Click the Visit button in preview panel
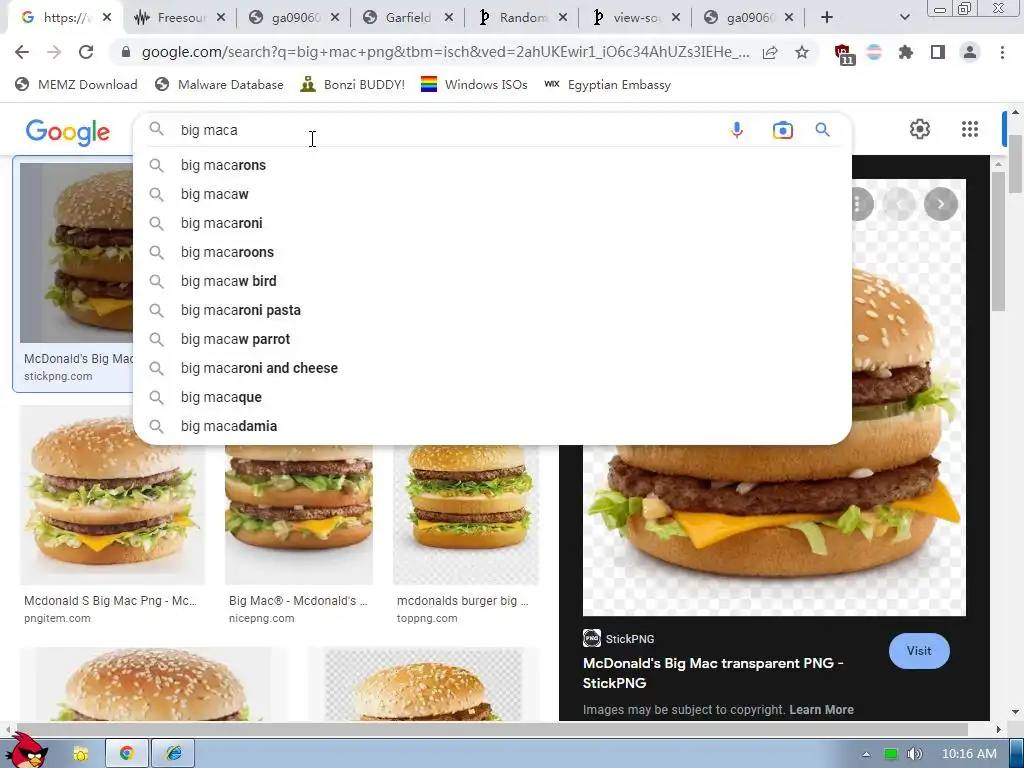 [x=919, y=650]
